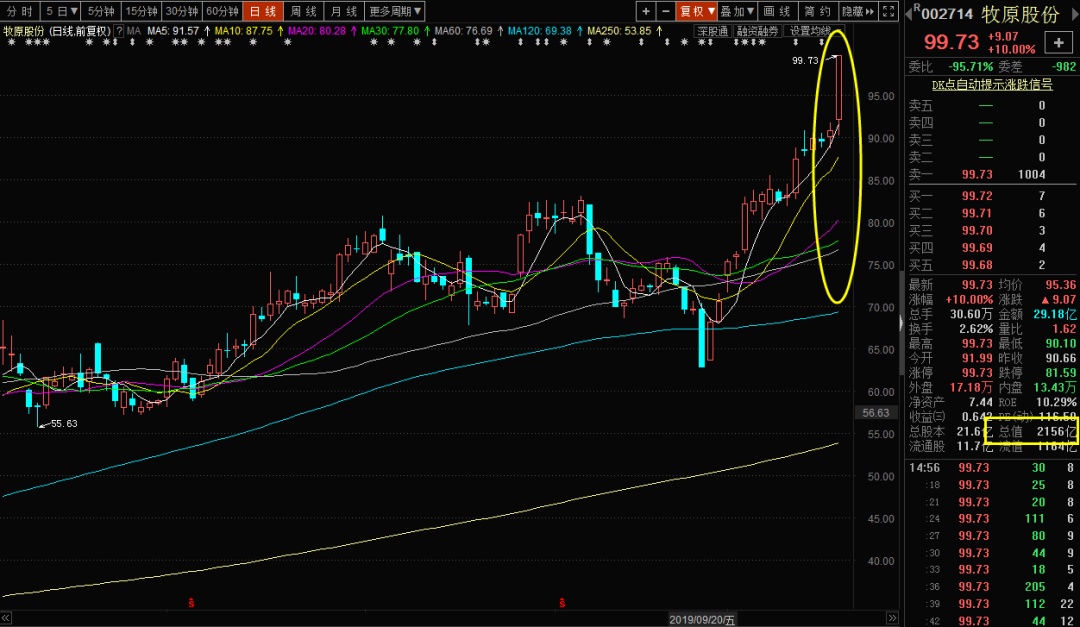
Task: Click 卖一 order row at 99.73
Action: pyautogui.click(x=992, y=174)
